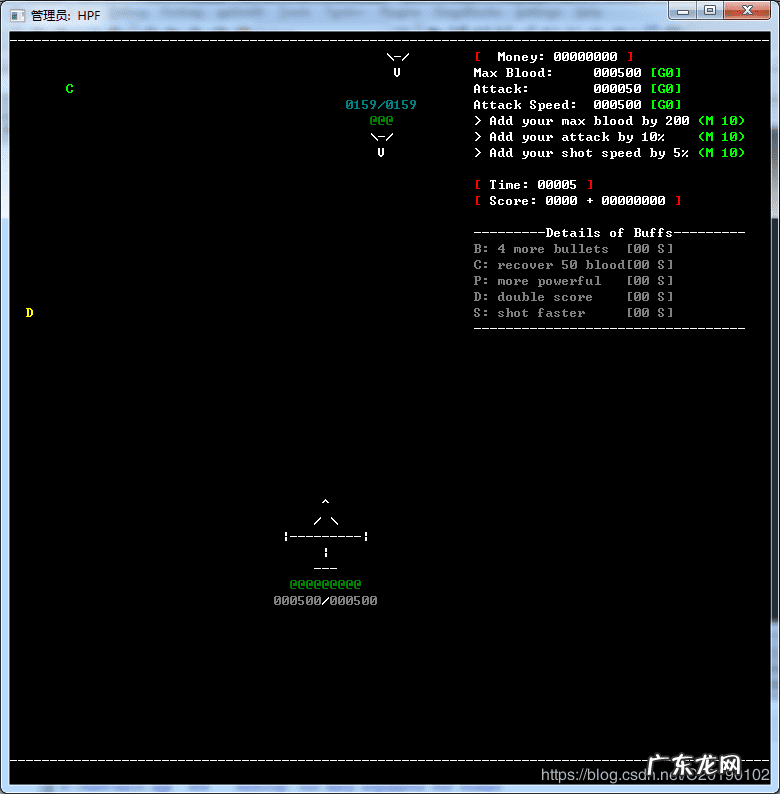Click the enemy health text 0159/0159
This screenshot has height=794, width=780.
pos(381,105)
